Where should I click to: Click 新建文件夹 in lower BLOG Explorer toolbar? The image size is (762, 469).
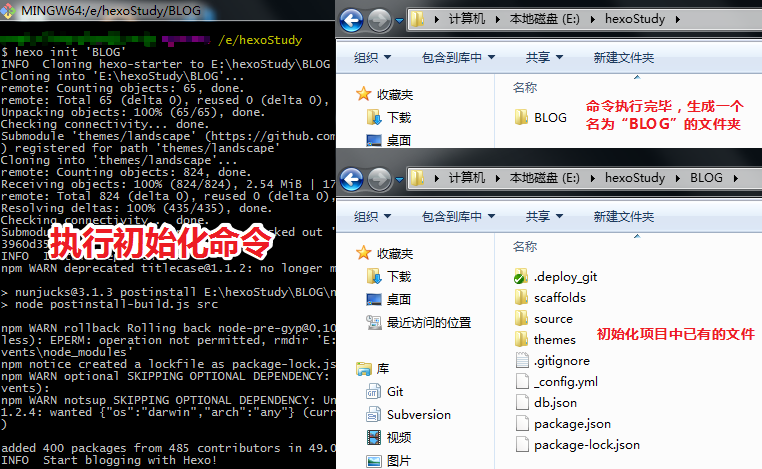pos(623,216)
